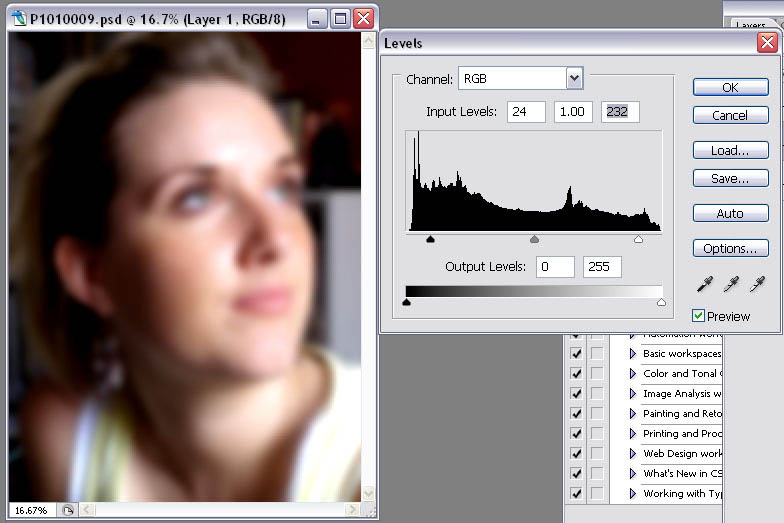Toggle the checkmark for Printing and Proofing
The image size is (784, 523).
pyautogui.click(x=576, y=434)
